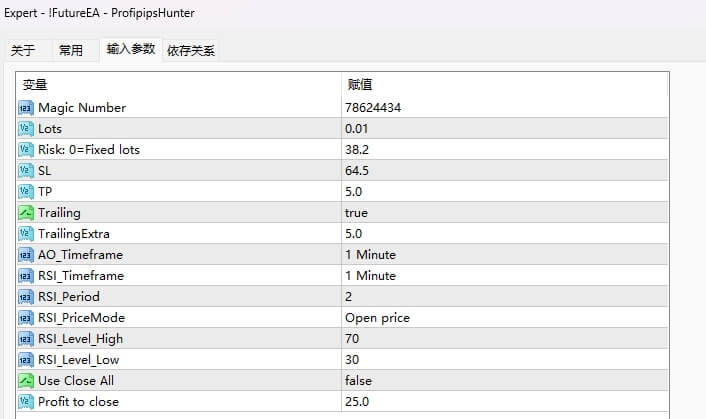Open the RSI_PriceMode Open price dropdown

(377, 318)
